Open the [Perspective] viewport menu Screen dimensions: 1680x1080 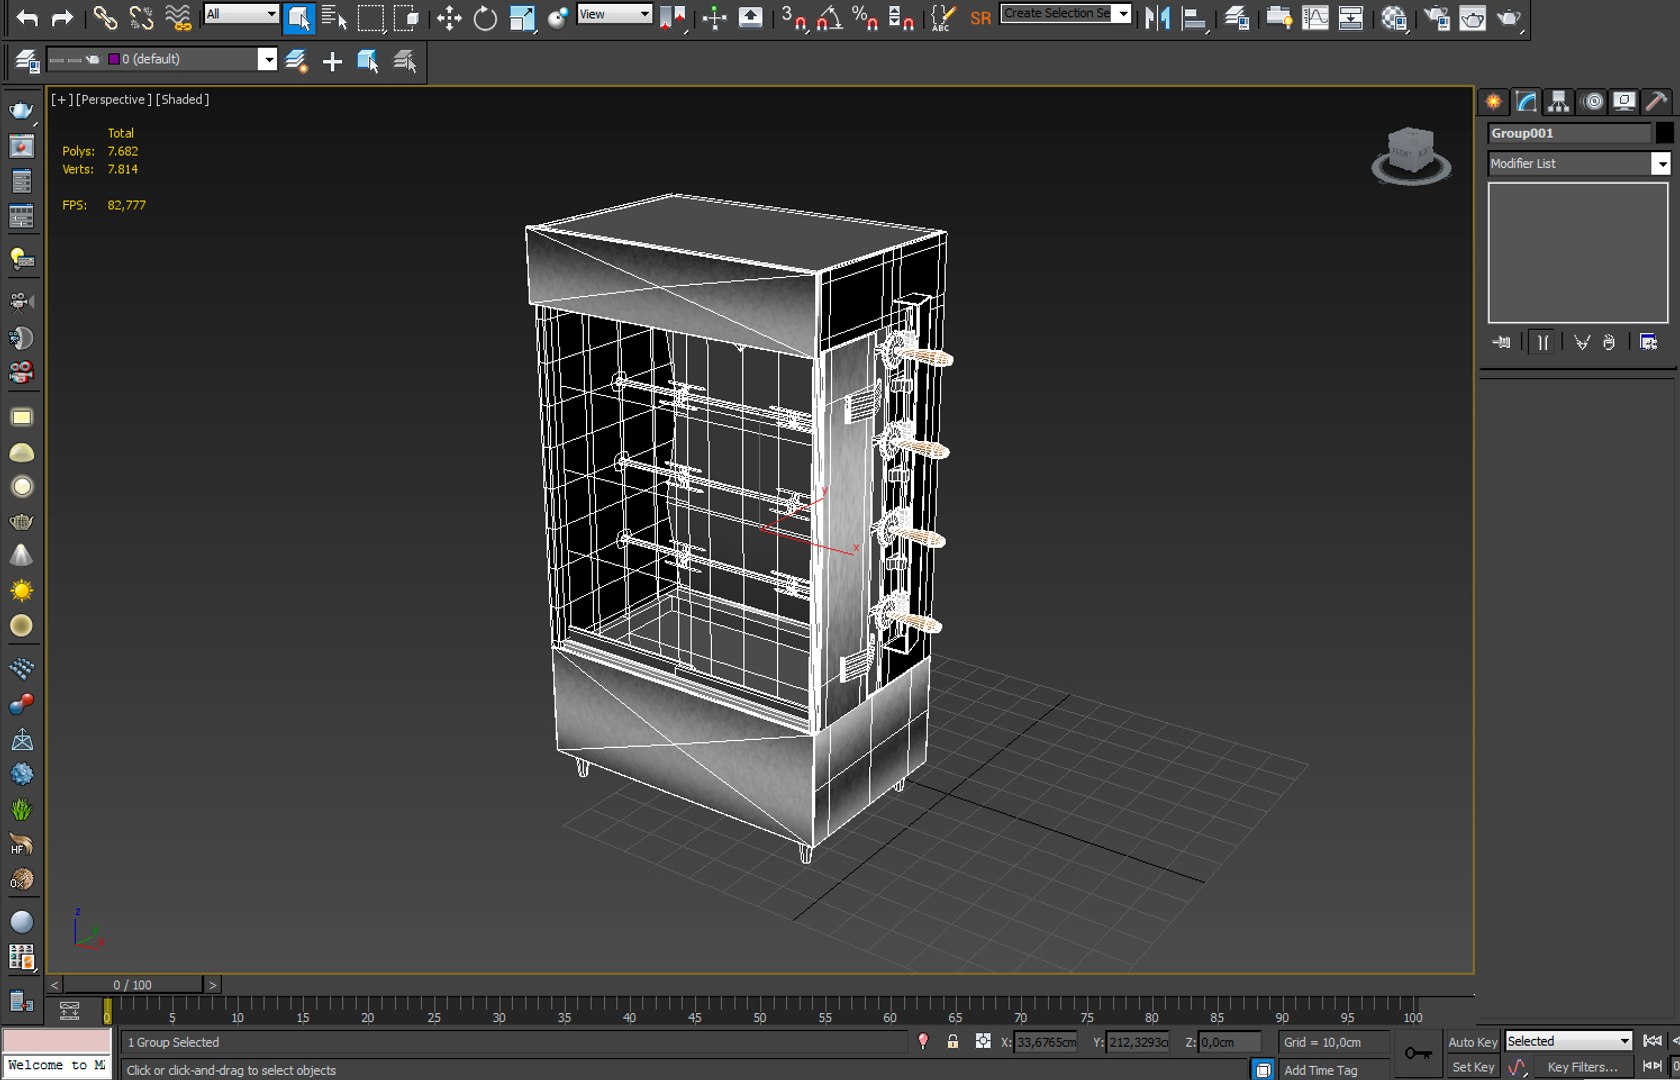[114, 99]
